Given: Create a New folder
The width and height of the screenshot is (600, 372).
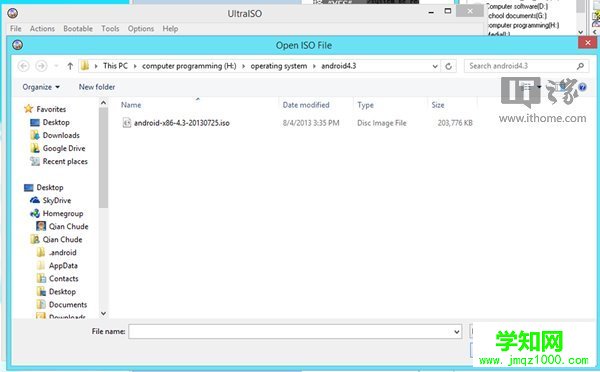Looking at the screenshot, I should tap(97, 87).
